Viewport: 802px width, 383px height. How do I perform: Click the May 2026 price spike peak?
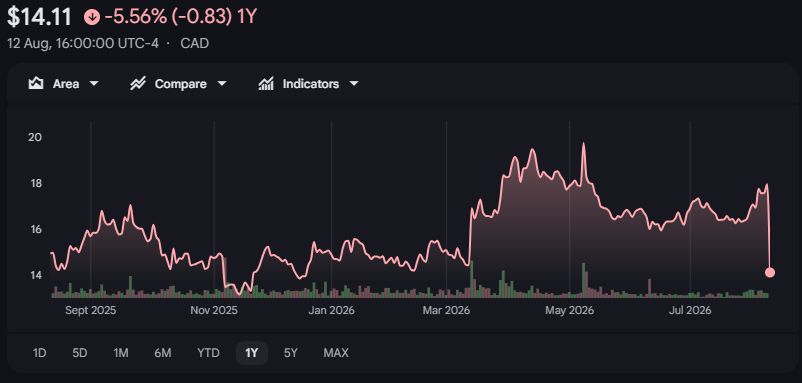point(583,144)
